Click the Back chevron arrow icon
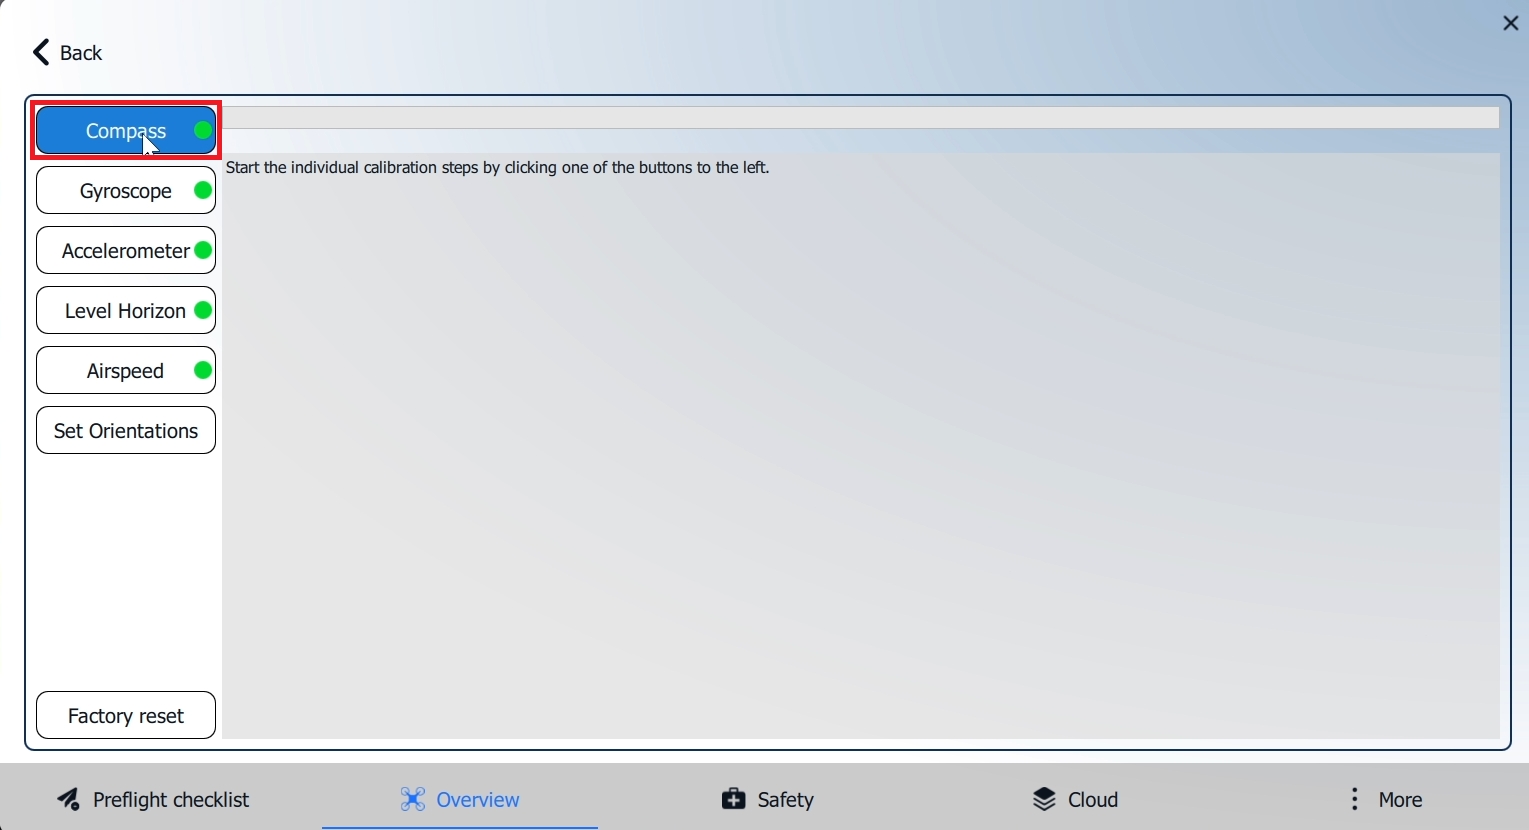1529x830 pixels. click(x=41, y=52)
